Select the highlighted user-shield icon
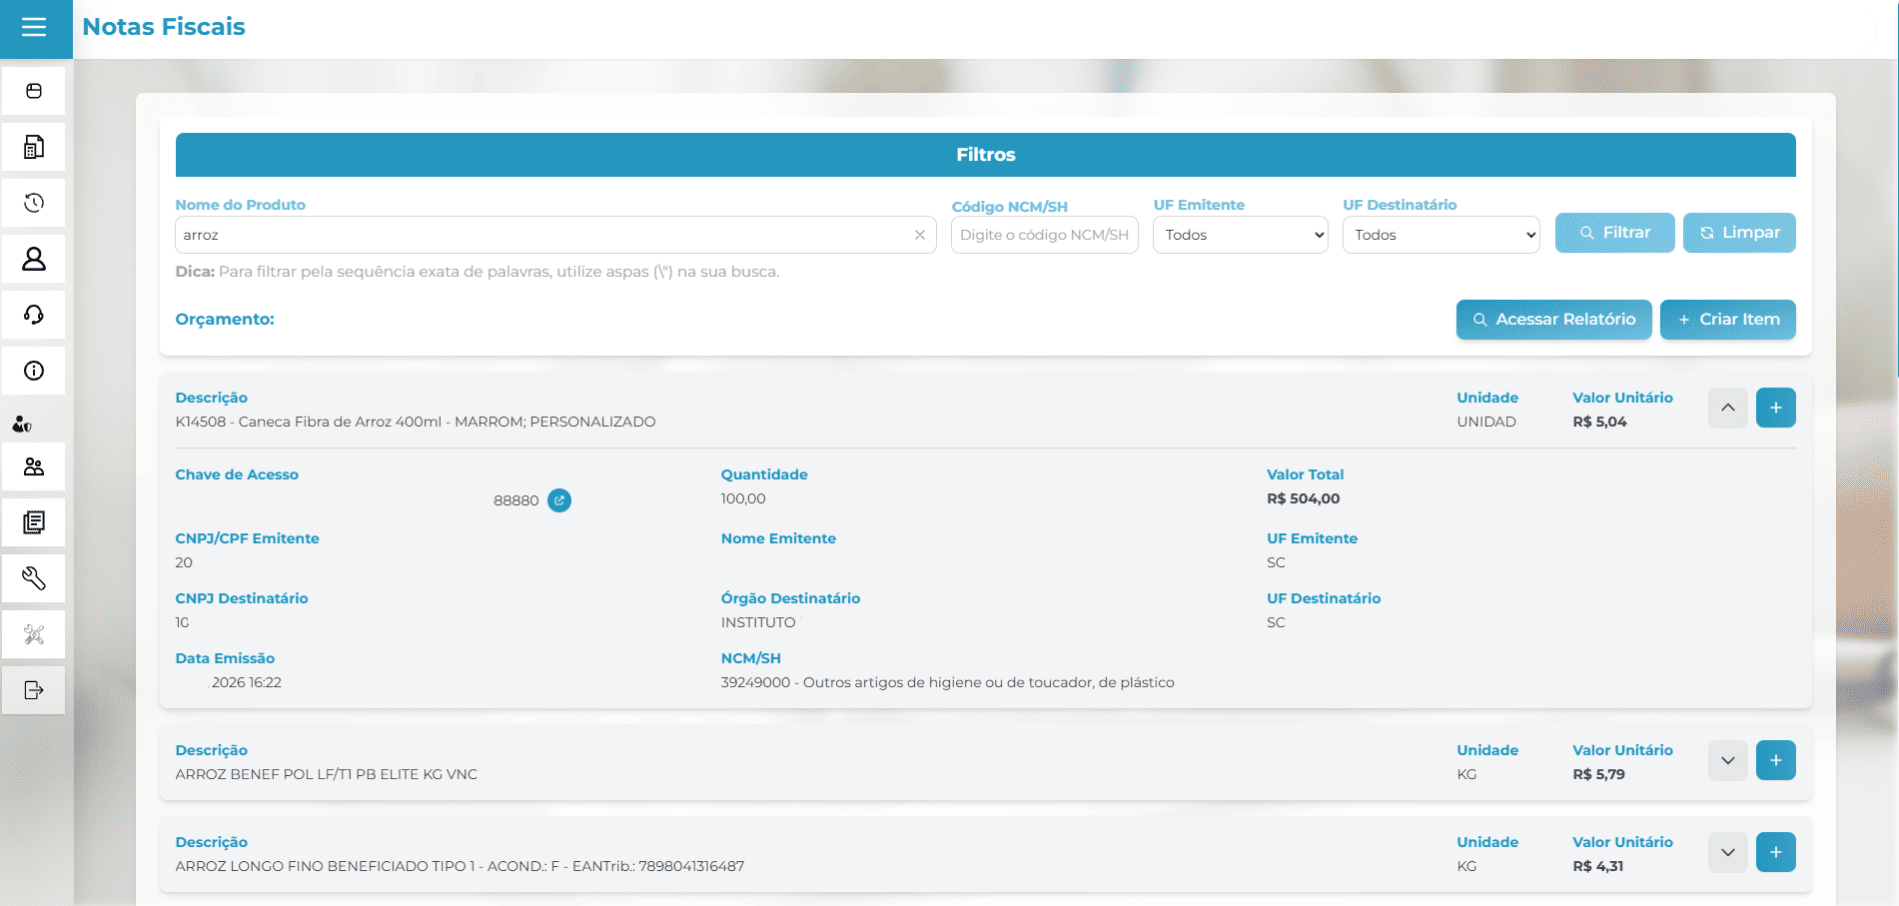1899x906 pixels. click(22, 422)
